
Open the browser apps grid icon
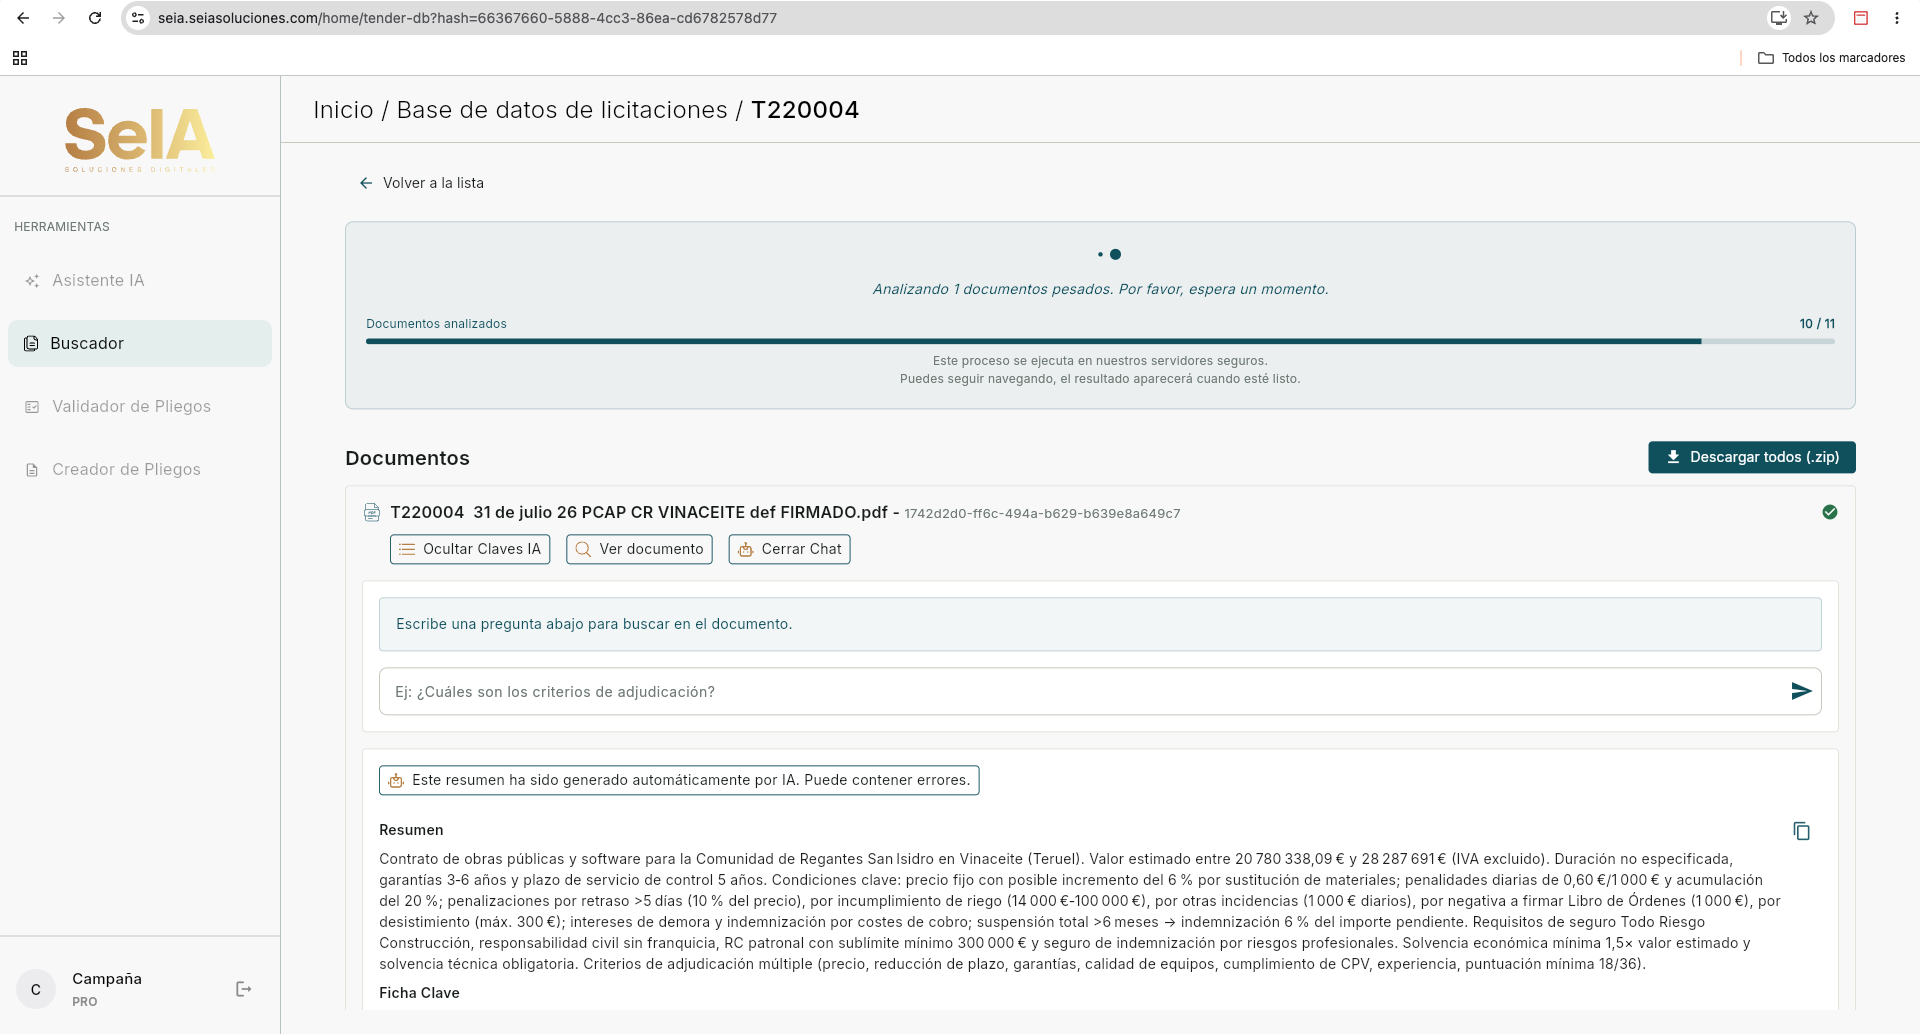pyautogui.click(x=20, y=58)
